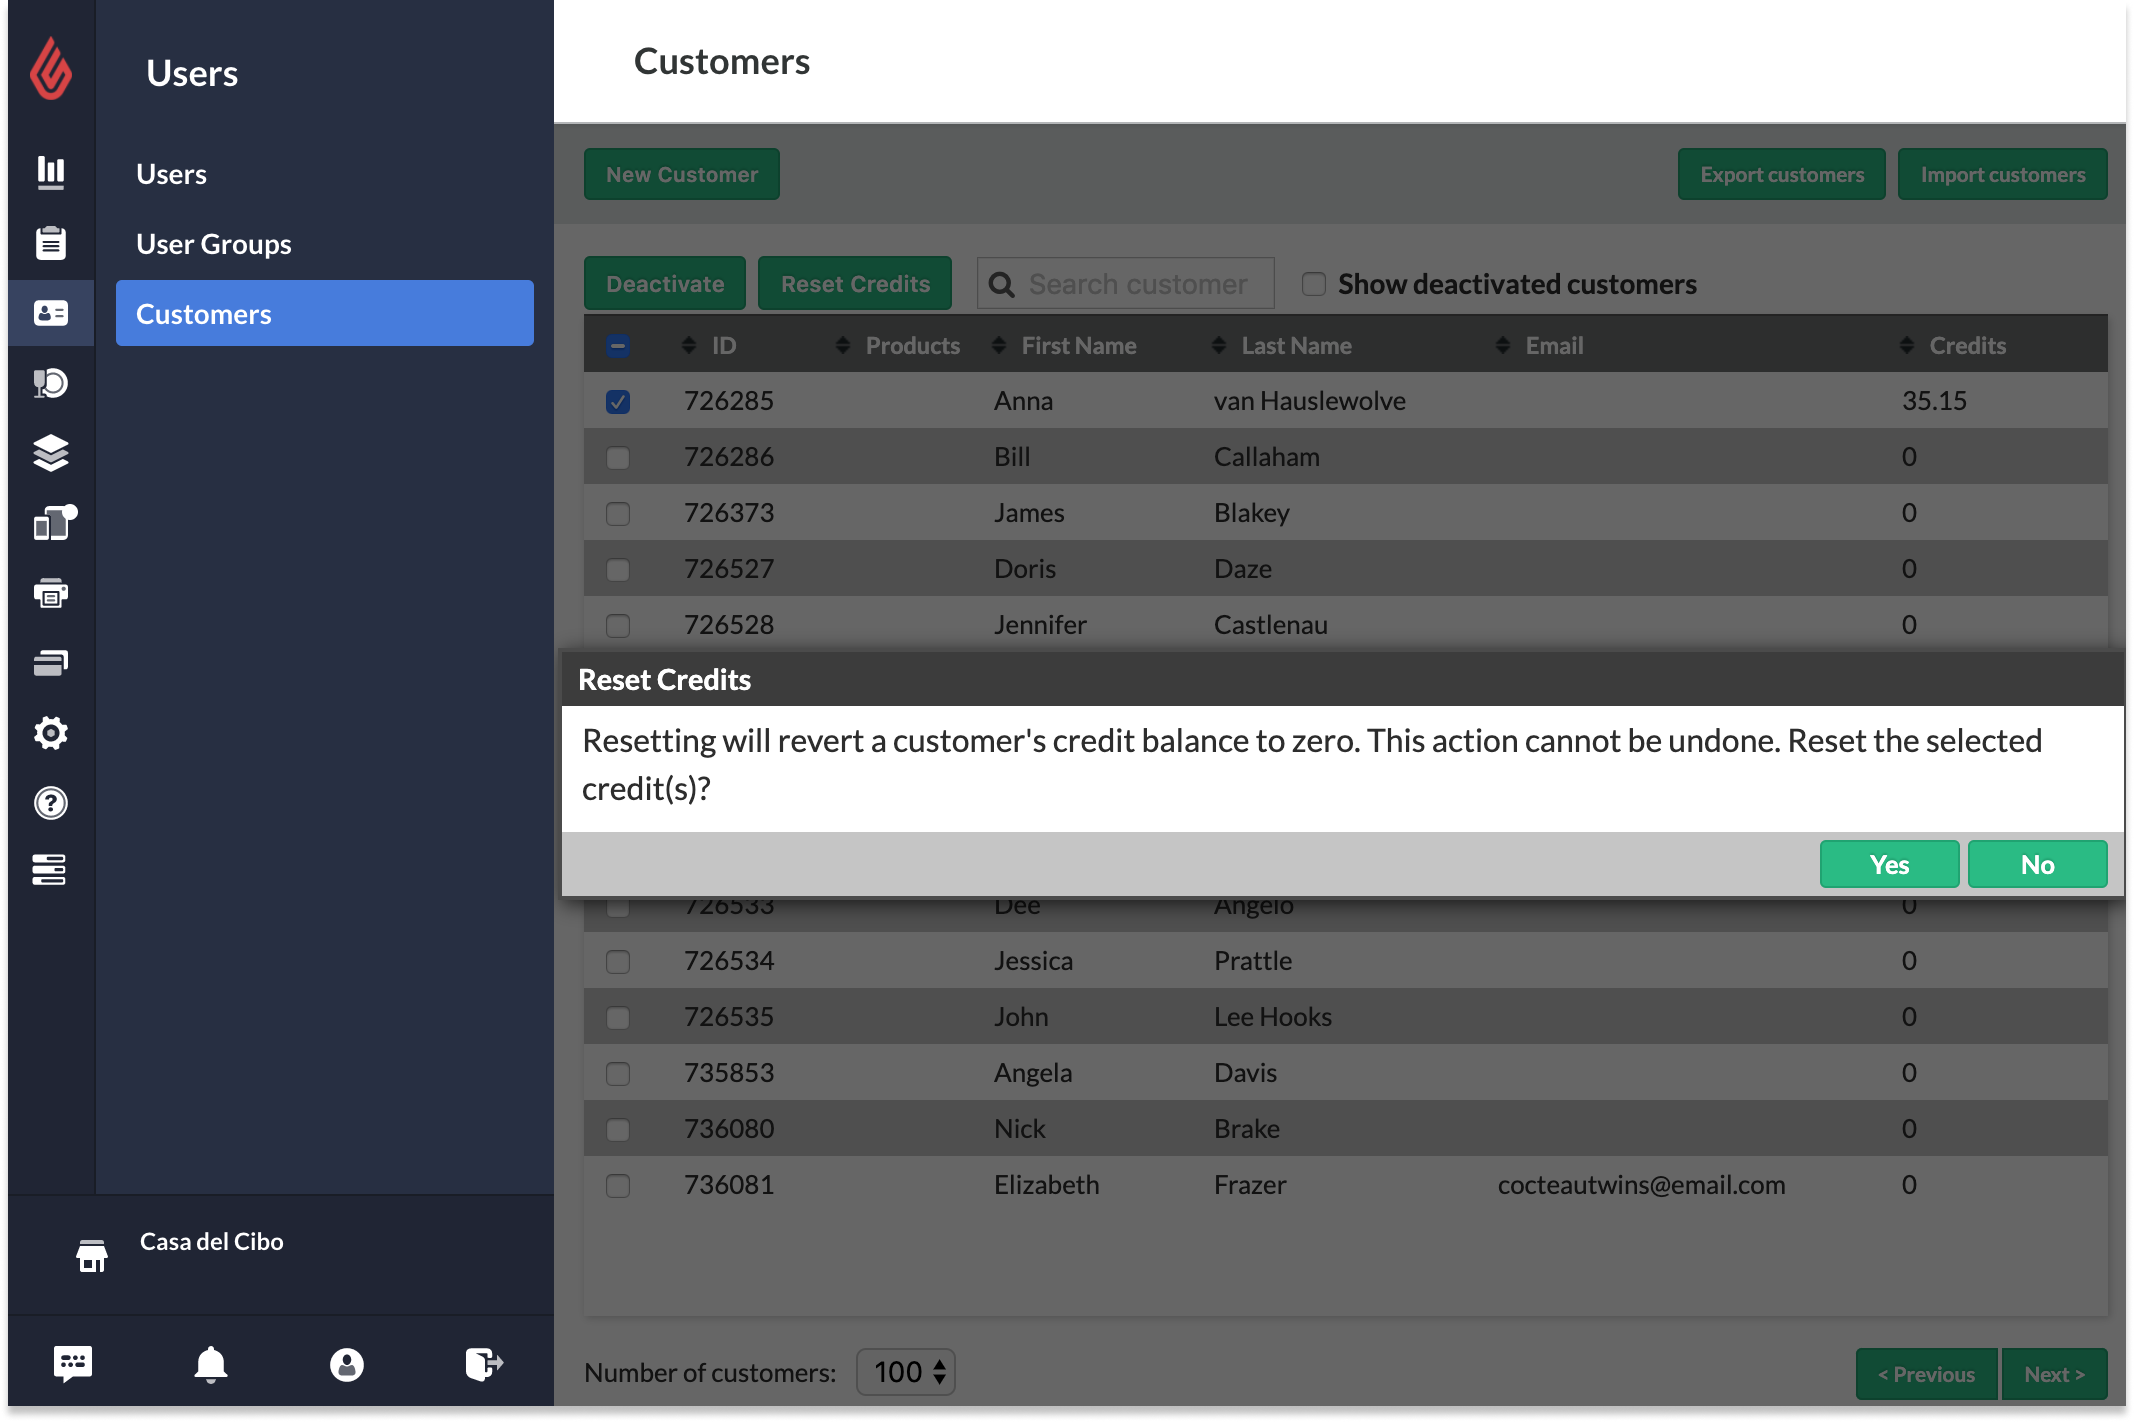Check the checkbox for customer 726286
Screen dimensions: 2134x1422
(619, 455)
